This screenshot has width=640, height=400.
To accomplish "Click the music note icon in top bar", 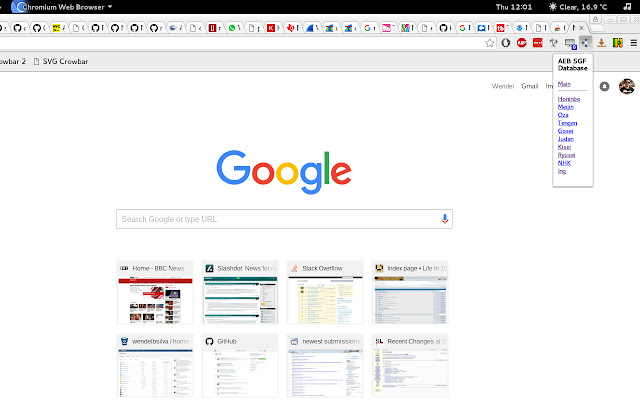I will tap(627, 7).
